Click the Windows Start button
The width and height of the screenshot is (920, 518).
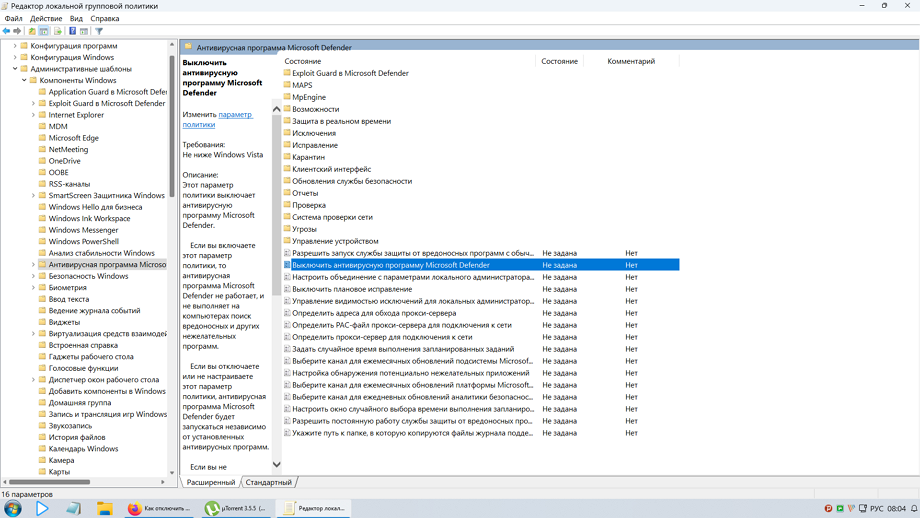click(13, 508)
